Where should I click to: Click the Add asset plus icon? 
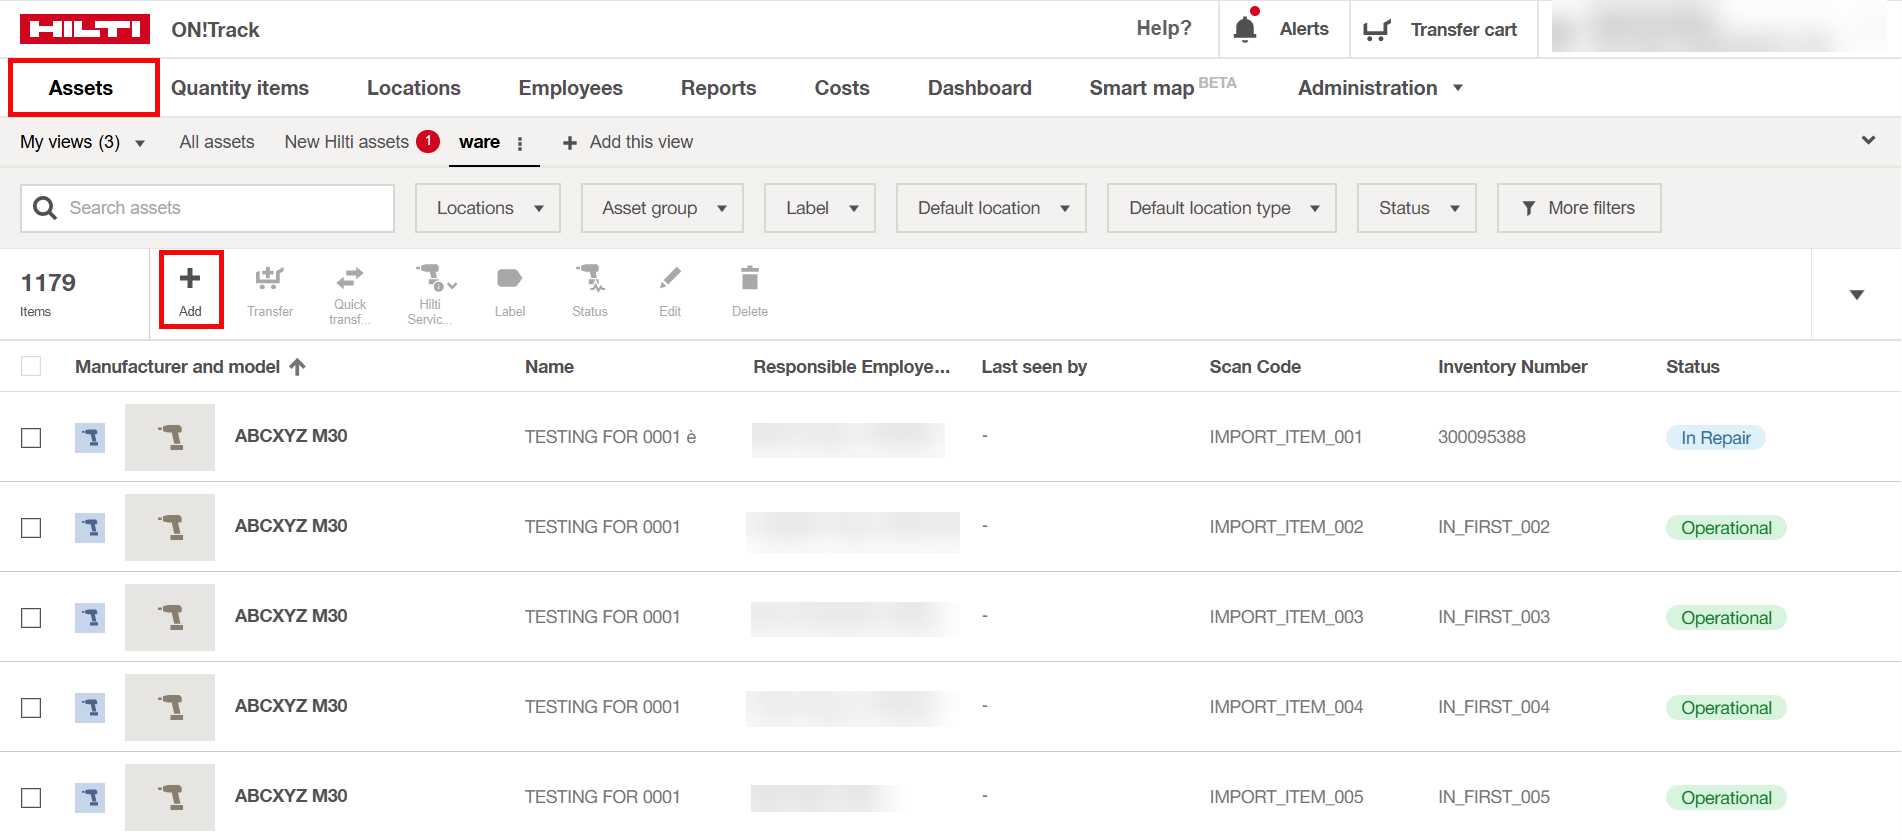(x=190, y=279)
